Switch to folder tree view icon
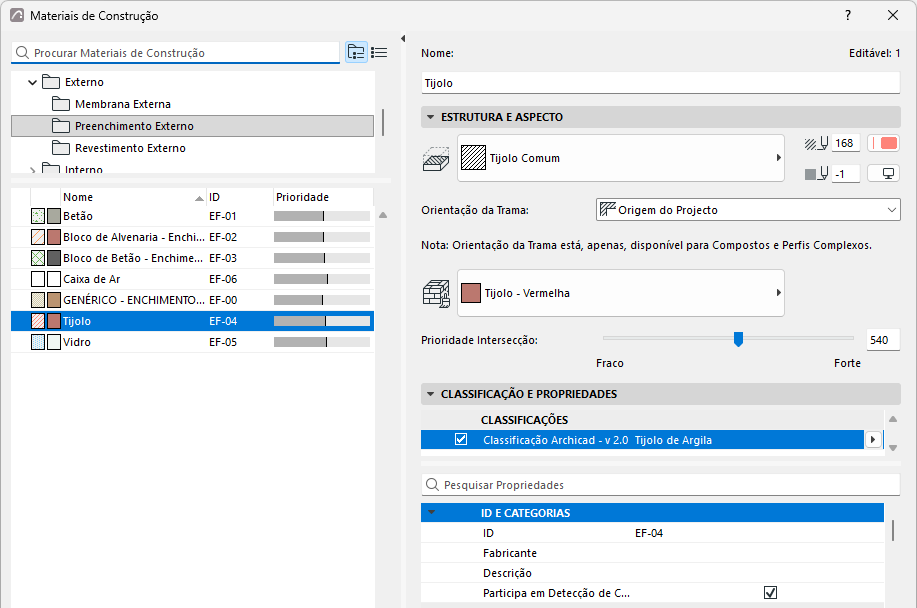Image resolution: width=917 pixels, height=608 pixels. tap(356, 53)
